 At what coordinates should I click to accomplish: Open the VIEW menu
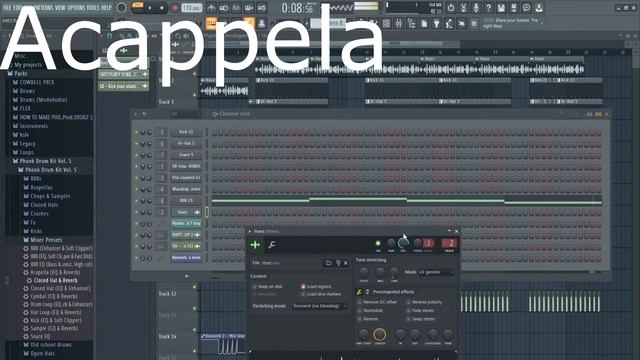(60, 8)
